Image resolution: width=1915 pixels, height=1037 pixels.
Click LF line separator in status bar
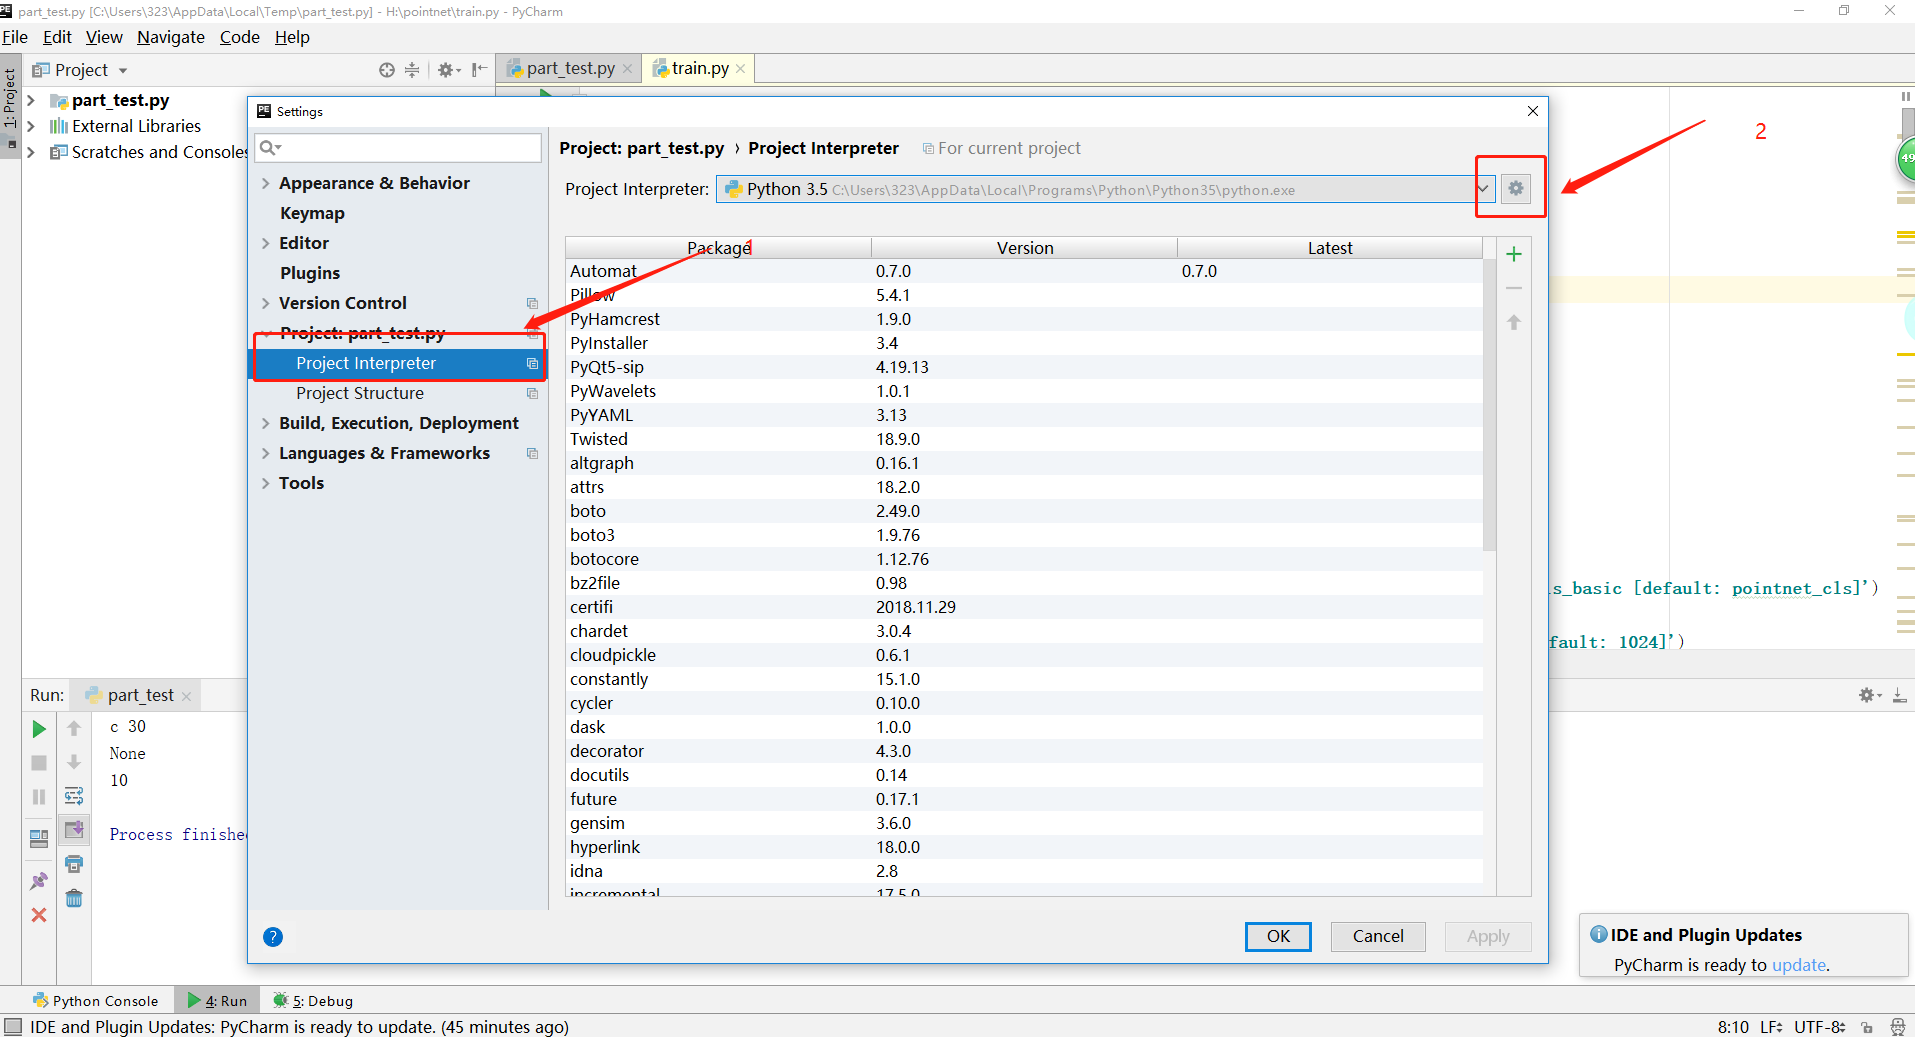click(1771, 1027)
